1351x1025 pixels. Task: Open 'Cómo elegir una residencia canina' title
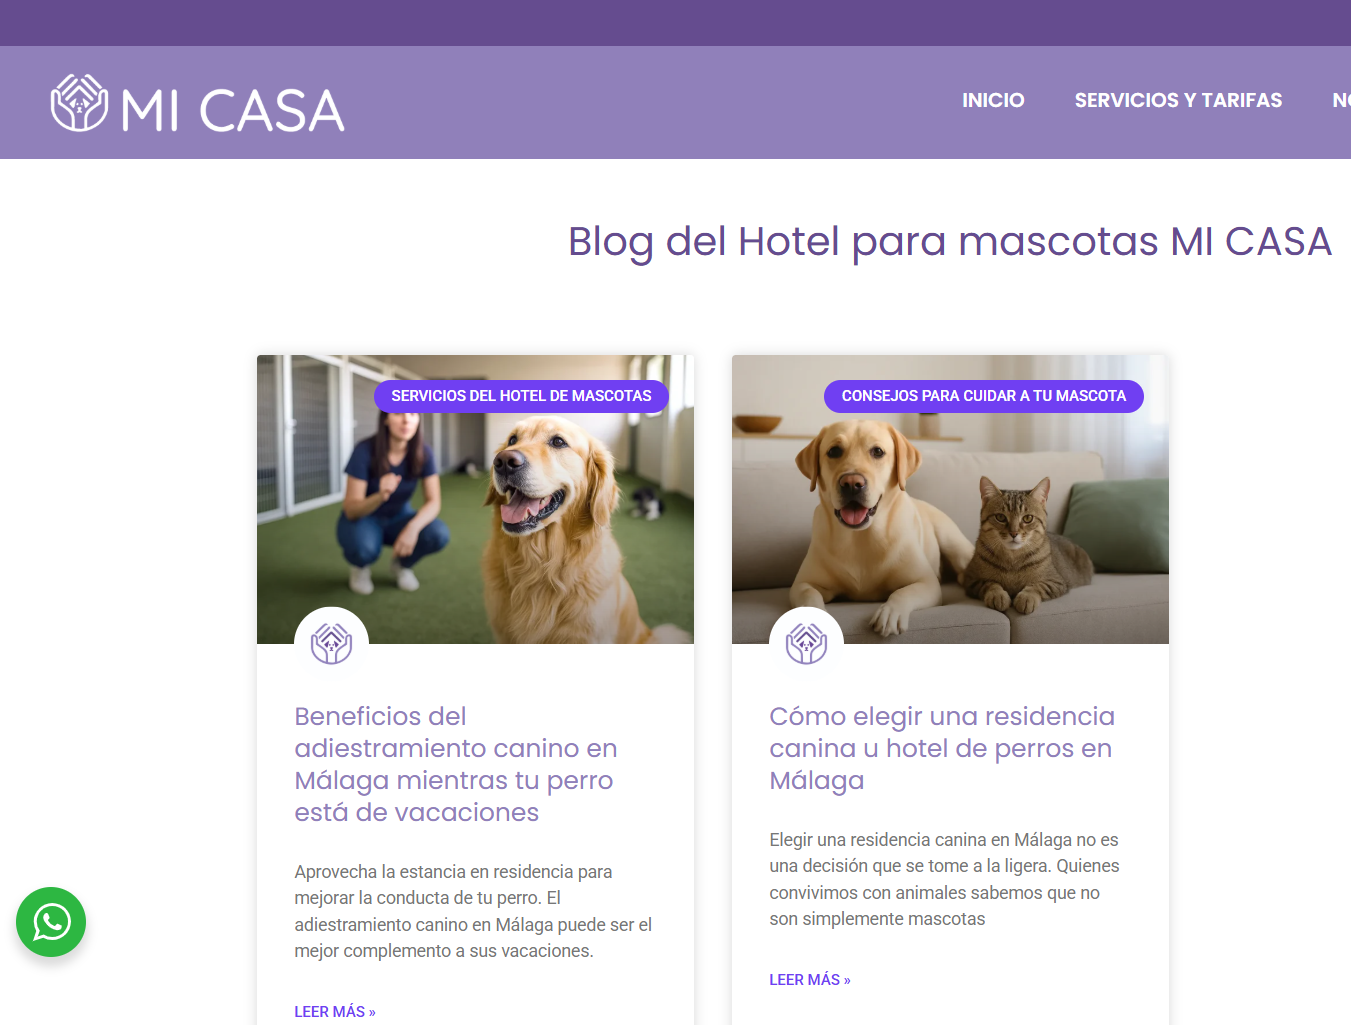click(942, 748)
